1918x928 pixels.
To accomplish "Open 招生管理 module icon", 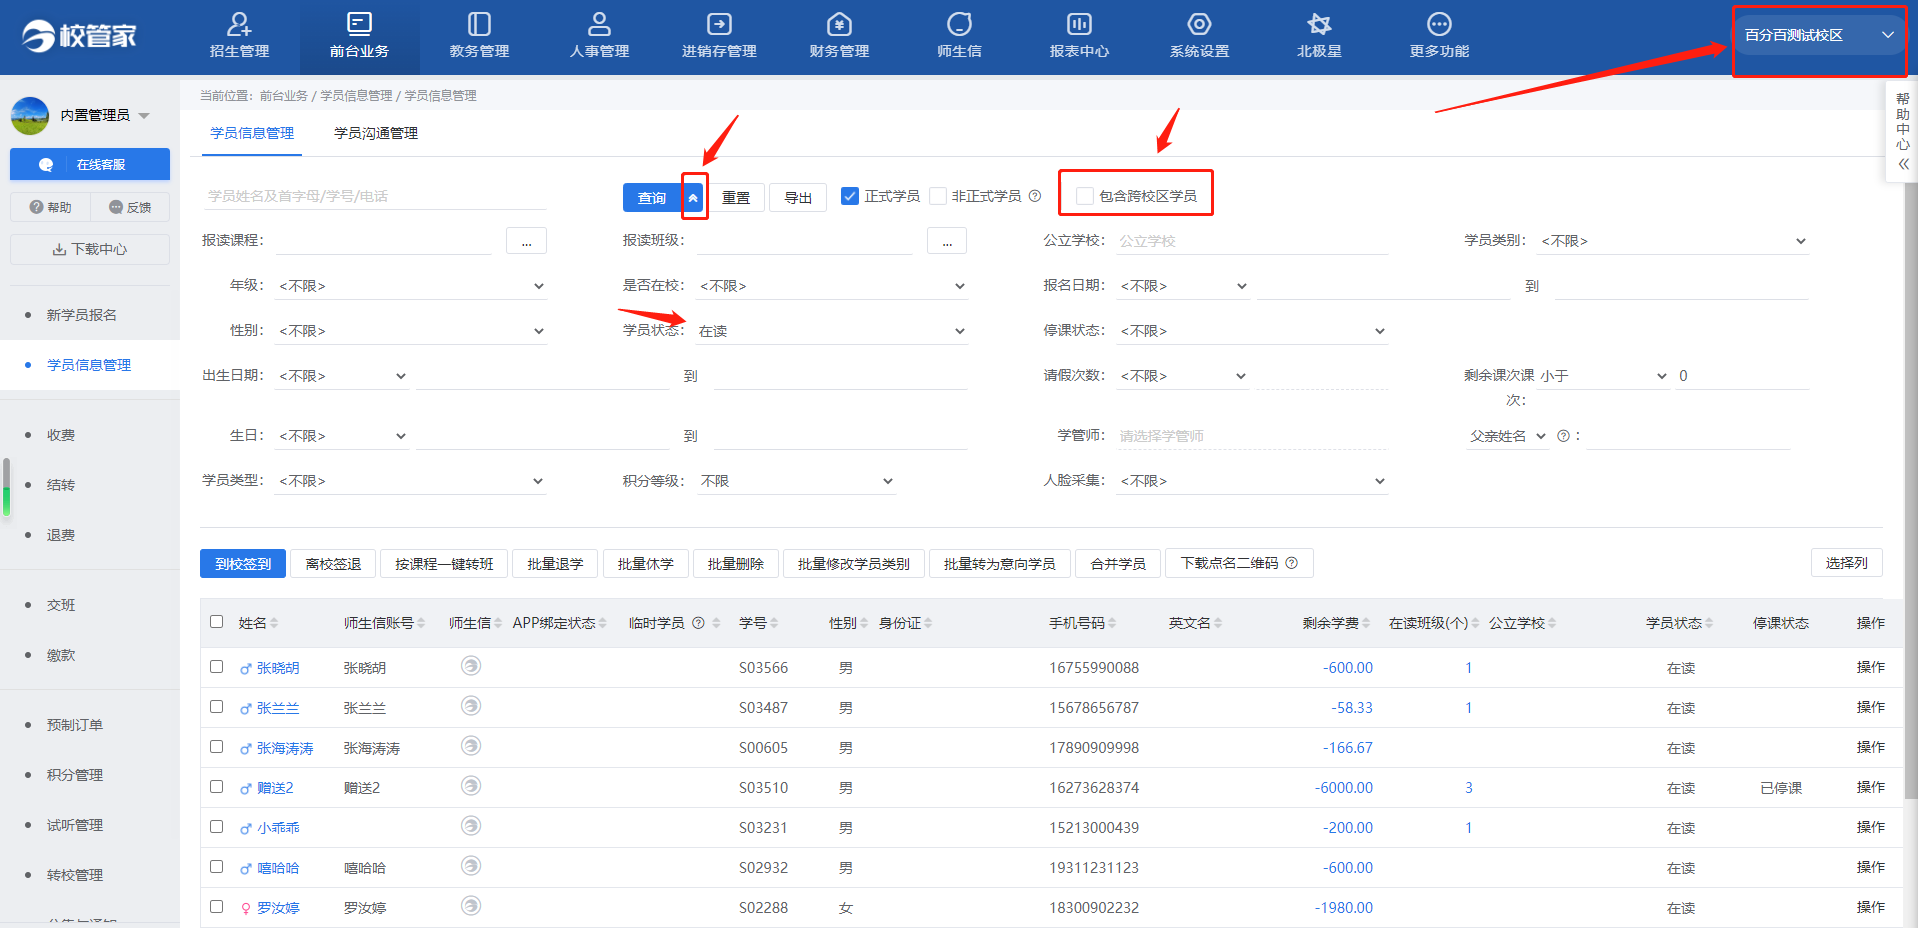I will [x=239, y=24].
